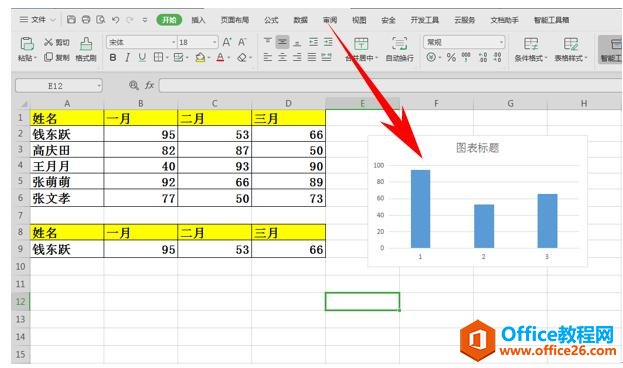
Task: Open the number format dropdown (常规)
Action: click(501, 42)
